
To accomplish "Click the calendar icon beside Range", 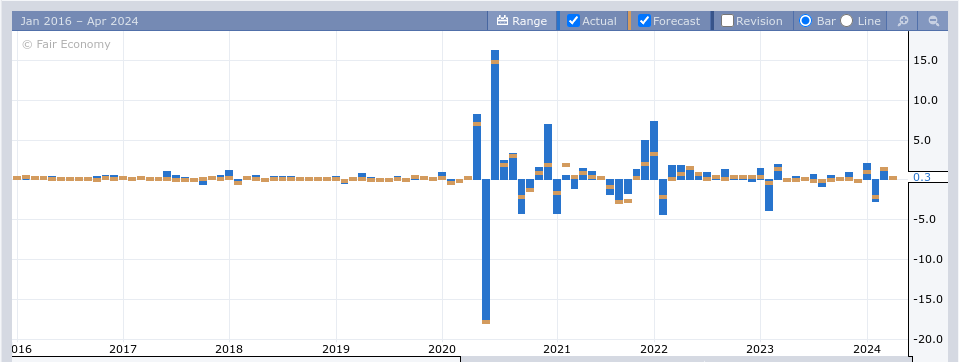I will [x=503, y=21].
